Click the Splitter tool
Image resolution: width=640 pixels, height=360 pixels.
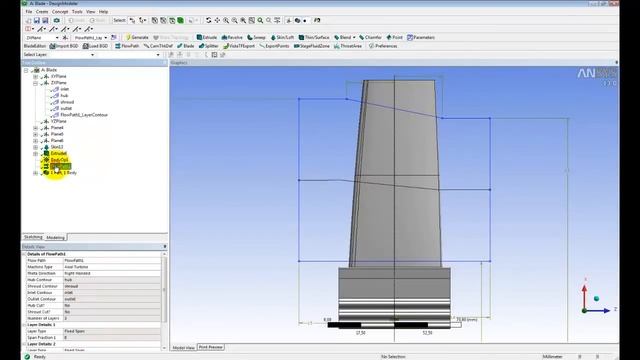tap(209, 46)
